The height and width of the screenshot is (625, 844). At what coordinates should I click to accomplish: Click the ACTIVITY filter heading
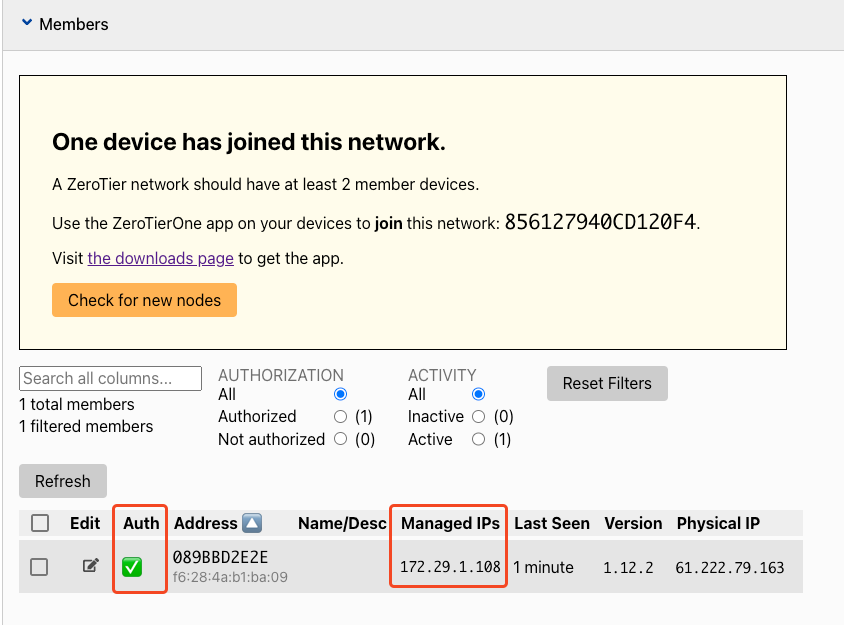click(442, 375)
